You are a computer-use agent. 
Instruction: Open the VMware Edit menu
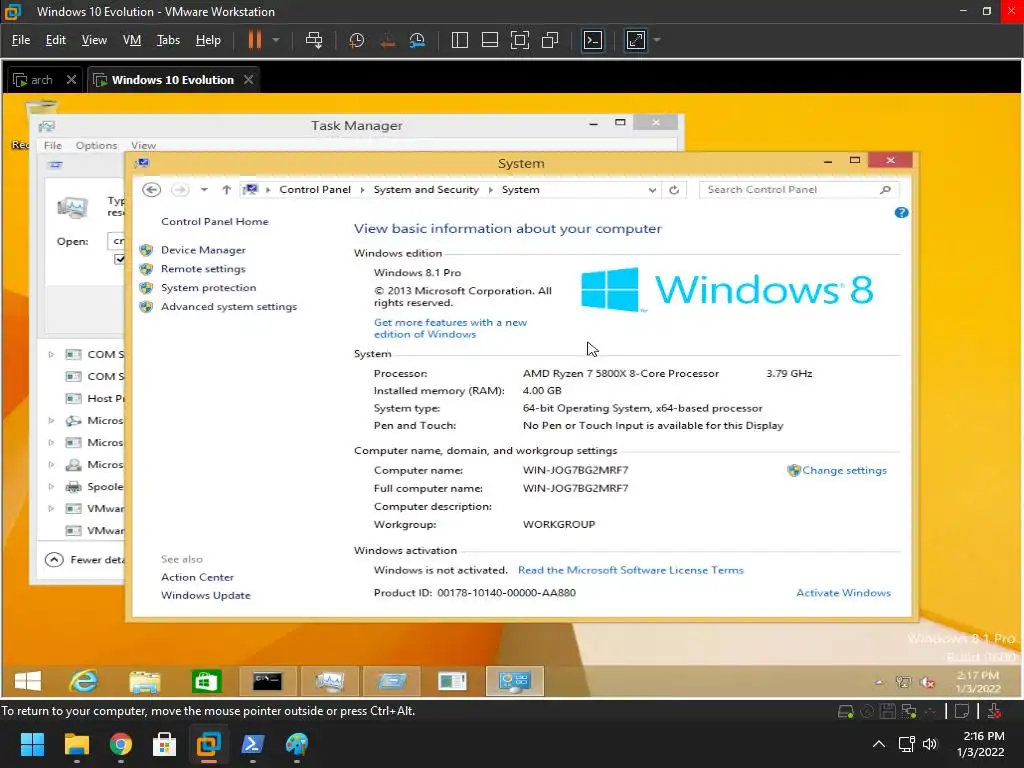point(56,40)
